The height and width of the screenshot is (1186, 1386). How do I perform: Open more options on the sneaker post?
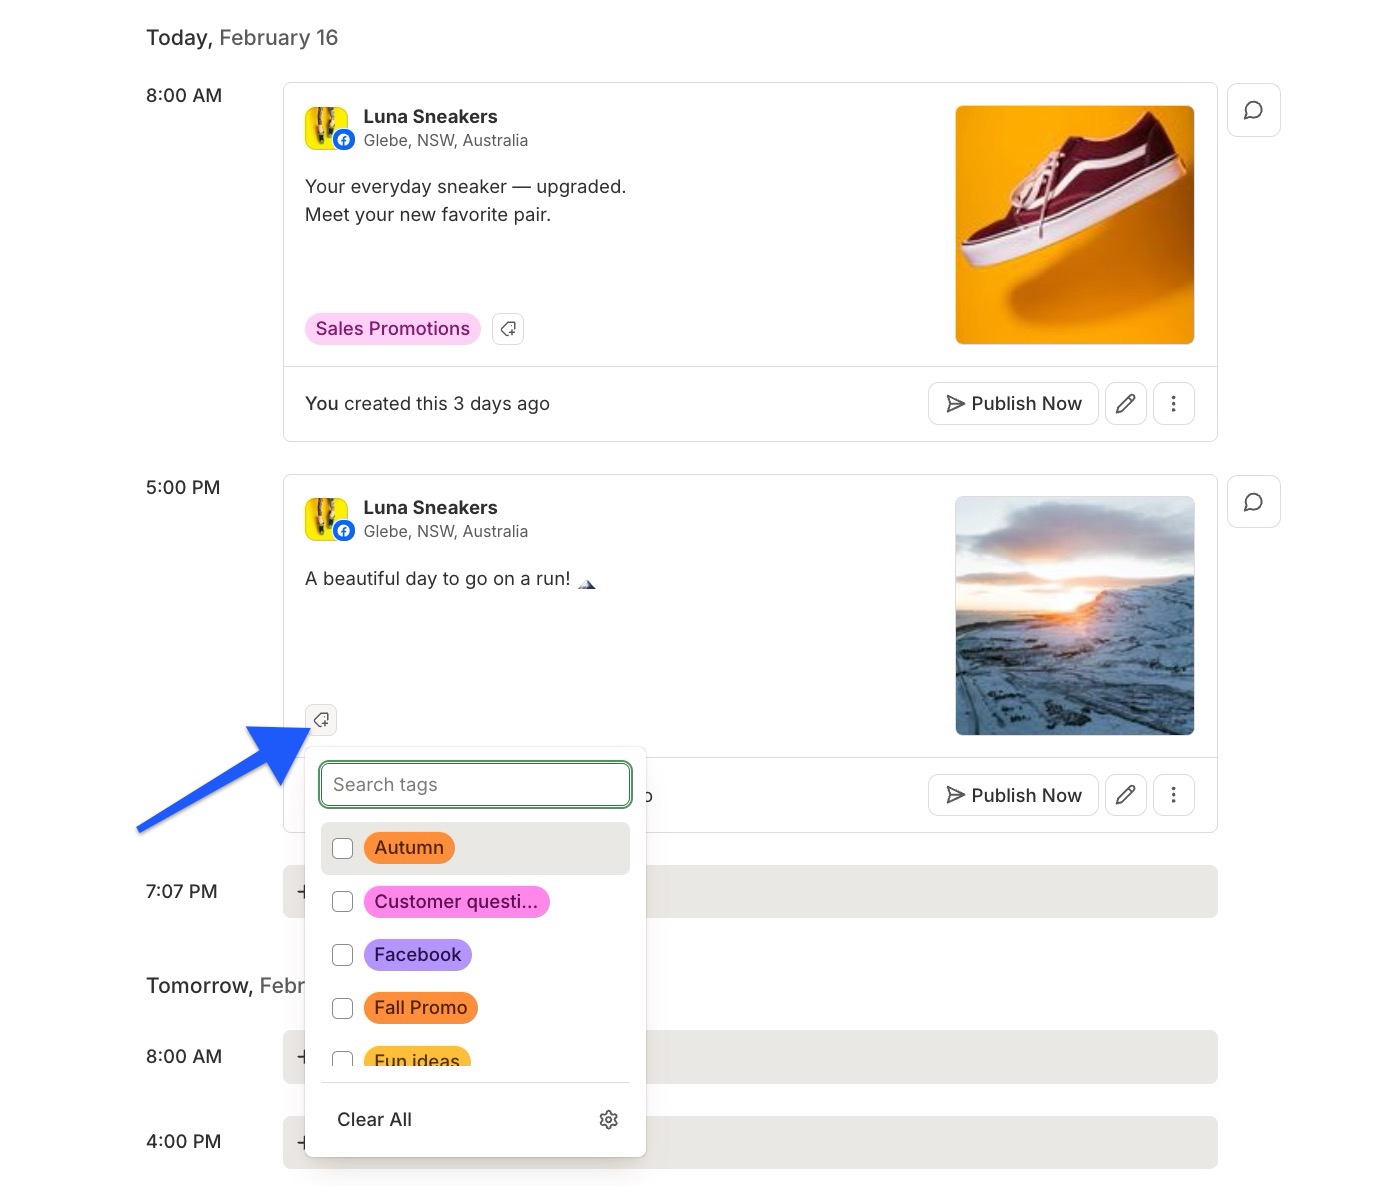click(x=1174, y=403)
